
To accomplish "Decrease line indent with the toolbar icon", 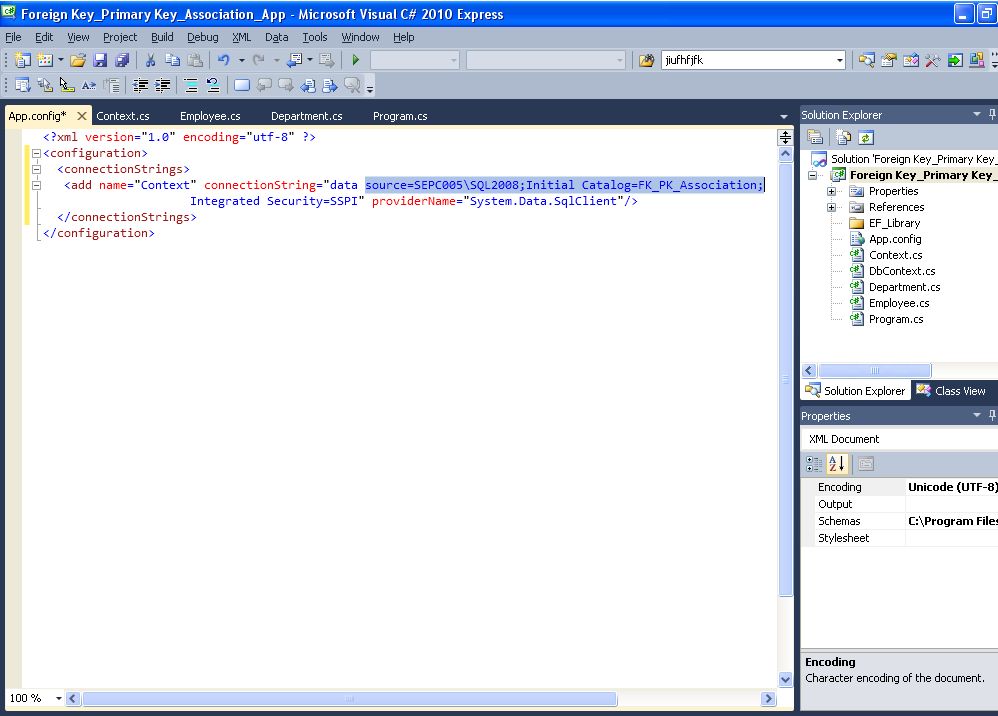I will point(140,85).
